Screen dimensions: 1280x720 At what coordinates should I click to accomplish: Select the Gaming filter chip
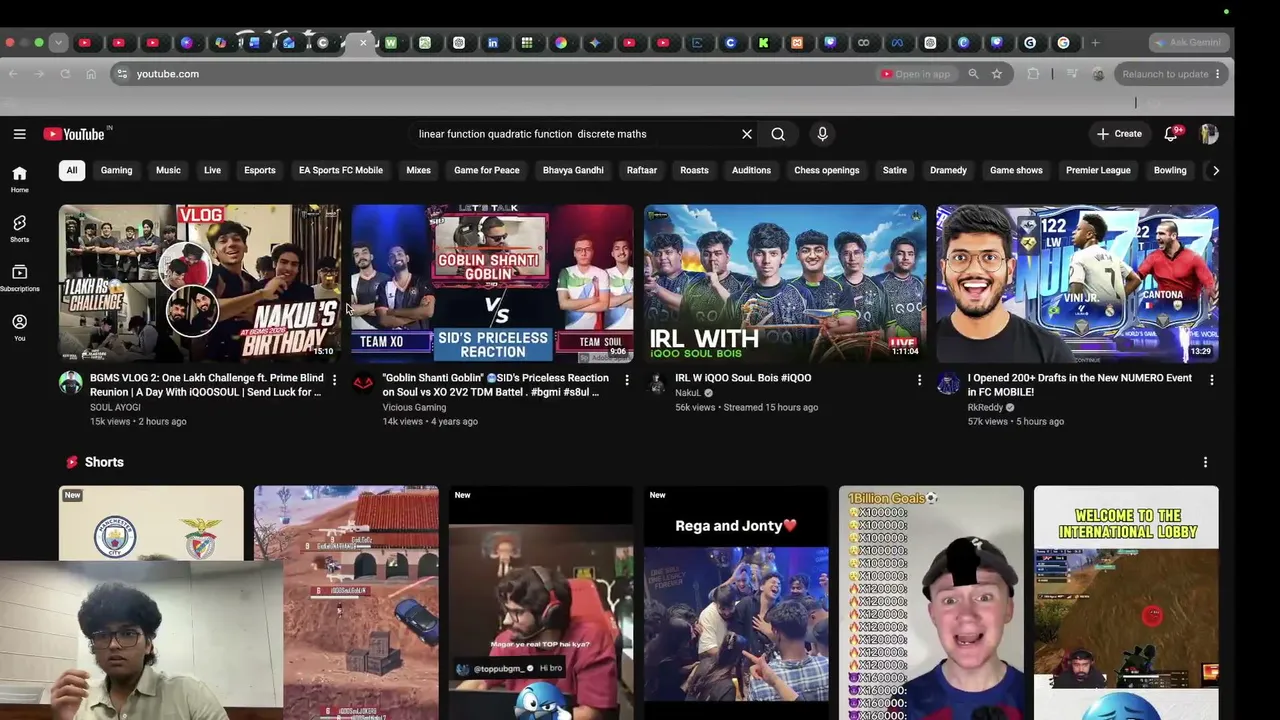pos(116,171)
